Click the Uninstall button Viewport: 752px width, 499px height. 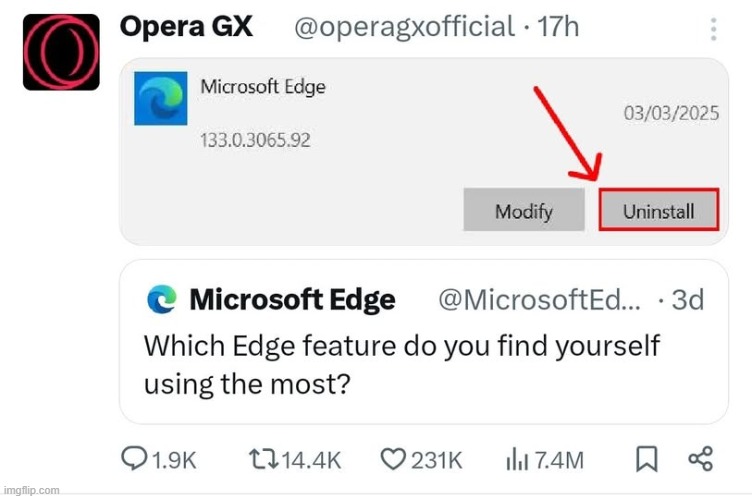point(658,210)
